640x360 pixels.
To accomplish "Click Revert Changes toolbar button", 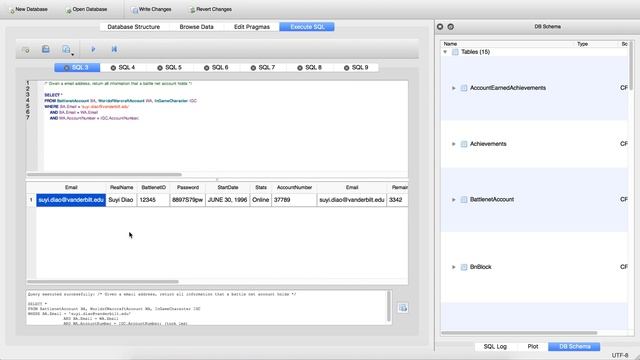I will pyautogui.click(x=211, y=9).
